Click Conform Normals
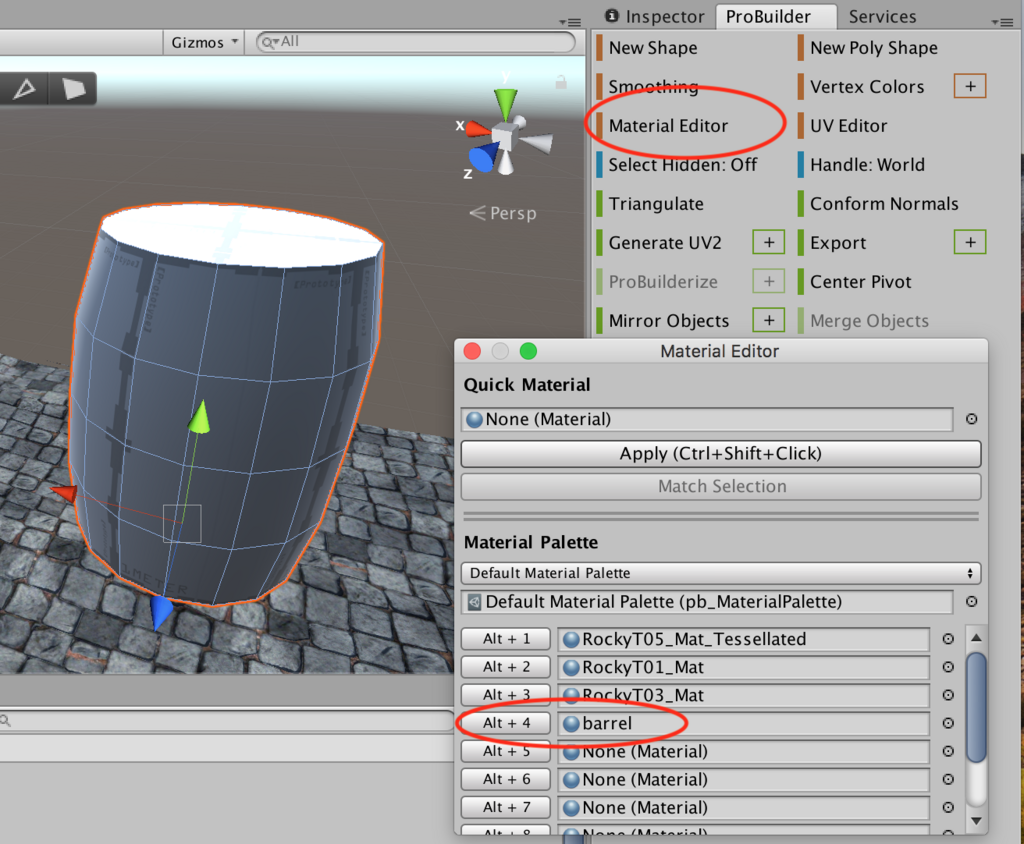This screenshot has height=844, width=1024. [x=884, y=204]
